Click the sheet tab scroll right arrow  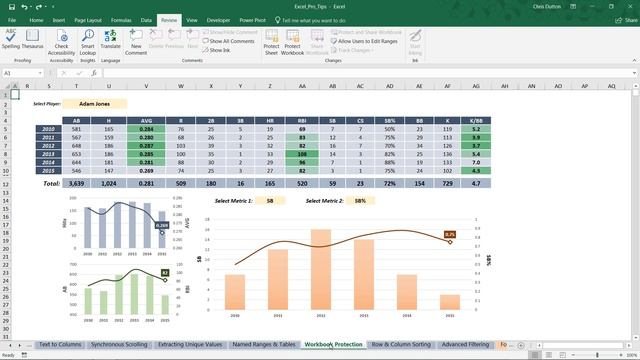[x=19, y=345]
